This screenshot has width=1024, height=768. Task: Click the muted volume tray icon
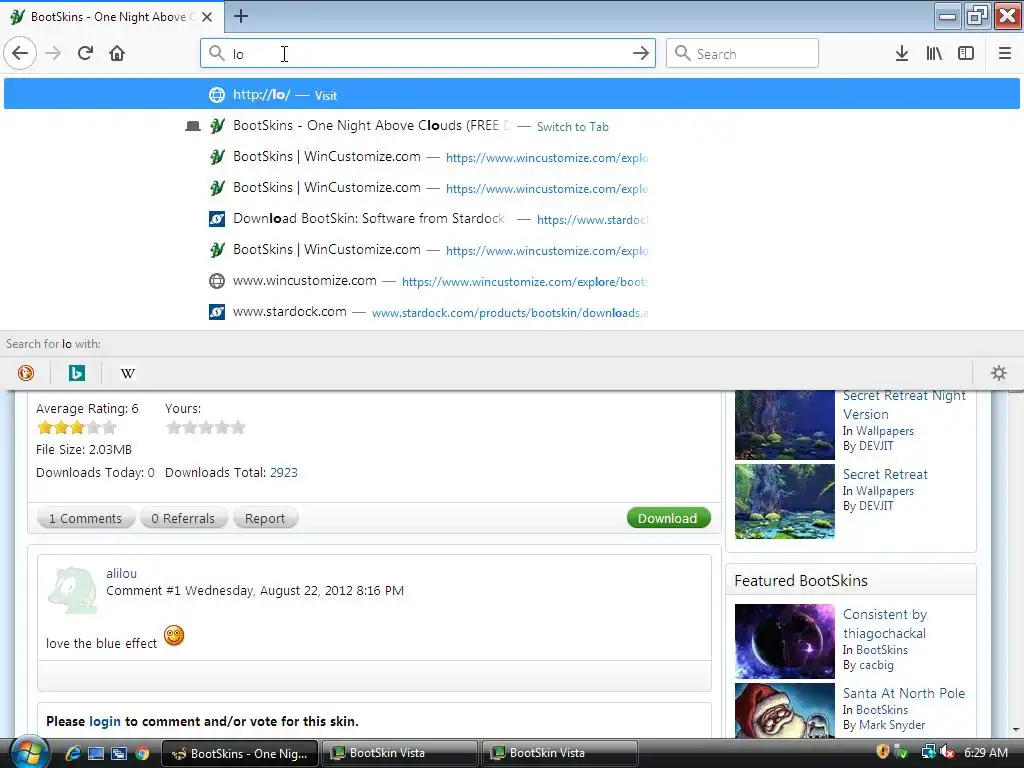pyautogui.click(x=946, y=752)
